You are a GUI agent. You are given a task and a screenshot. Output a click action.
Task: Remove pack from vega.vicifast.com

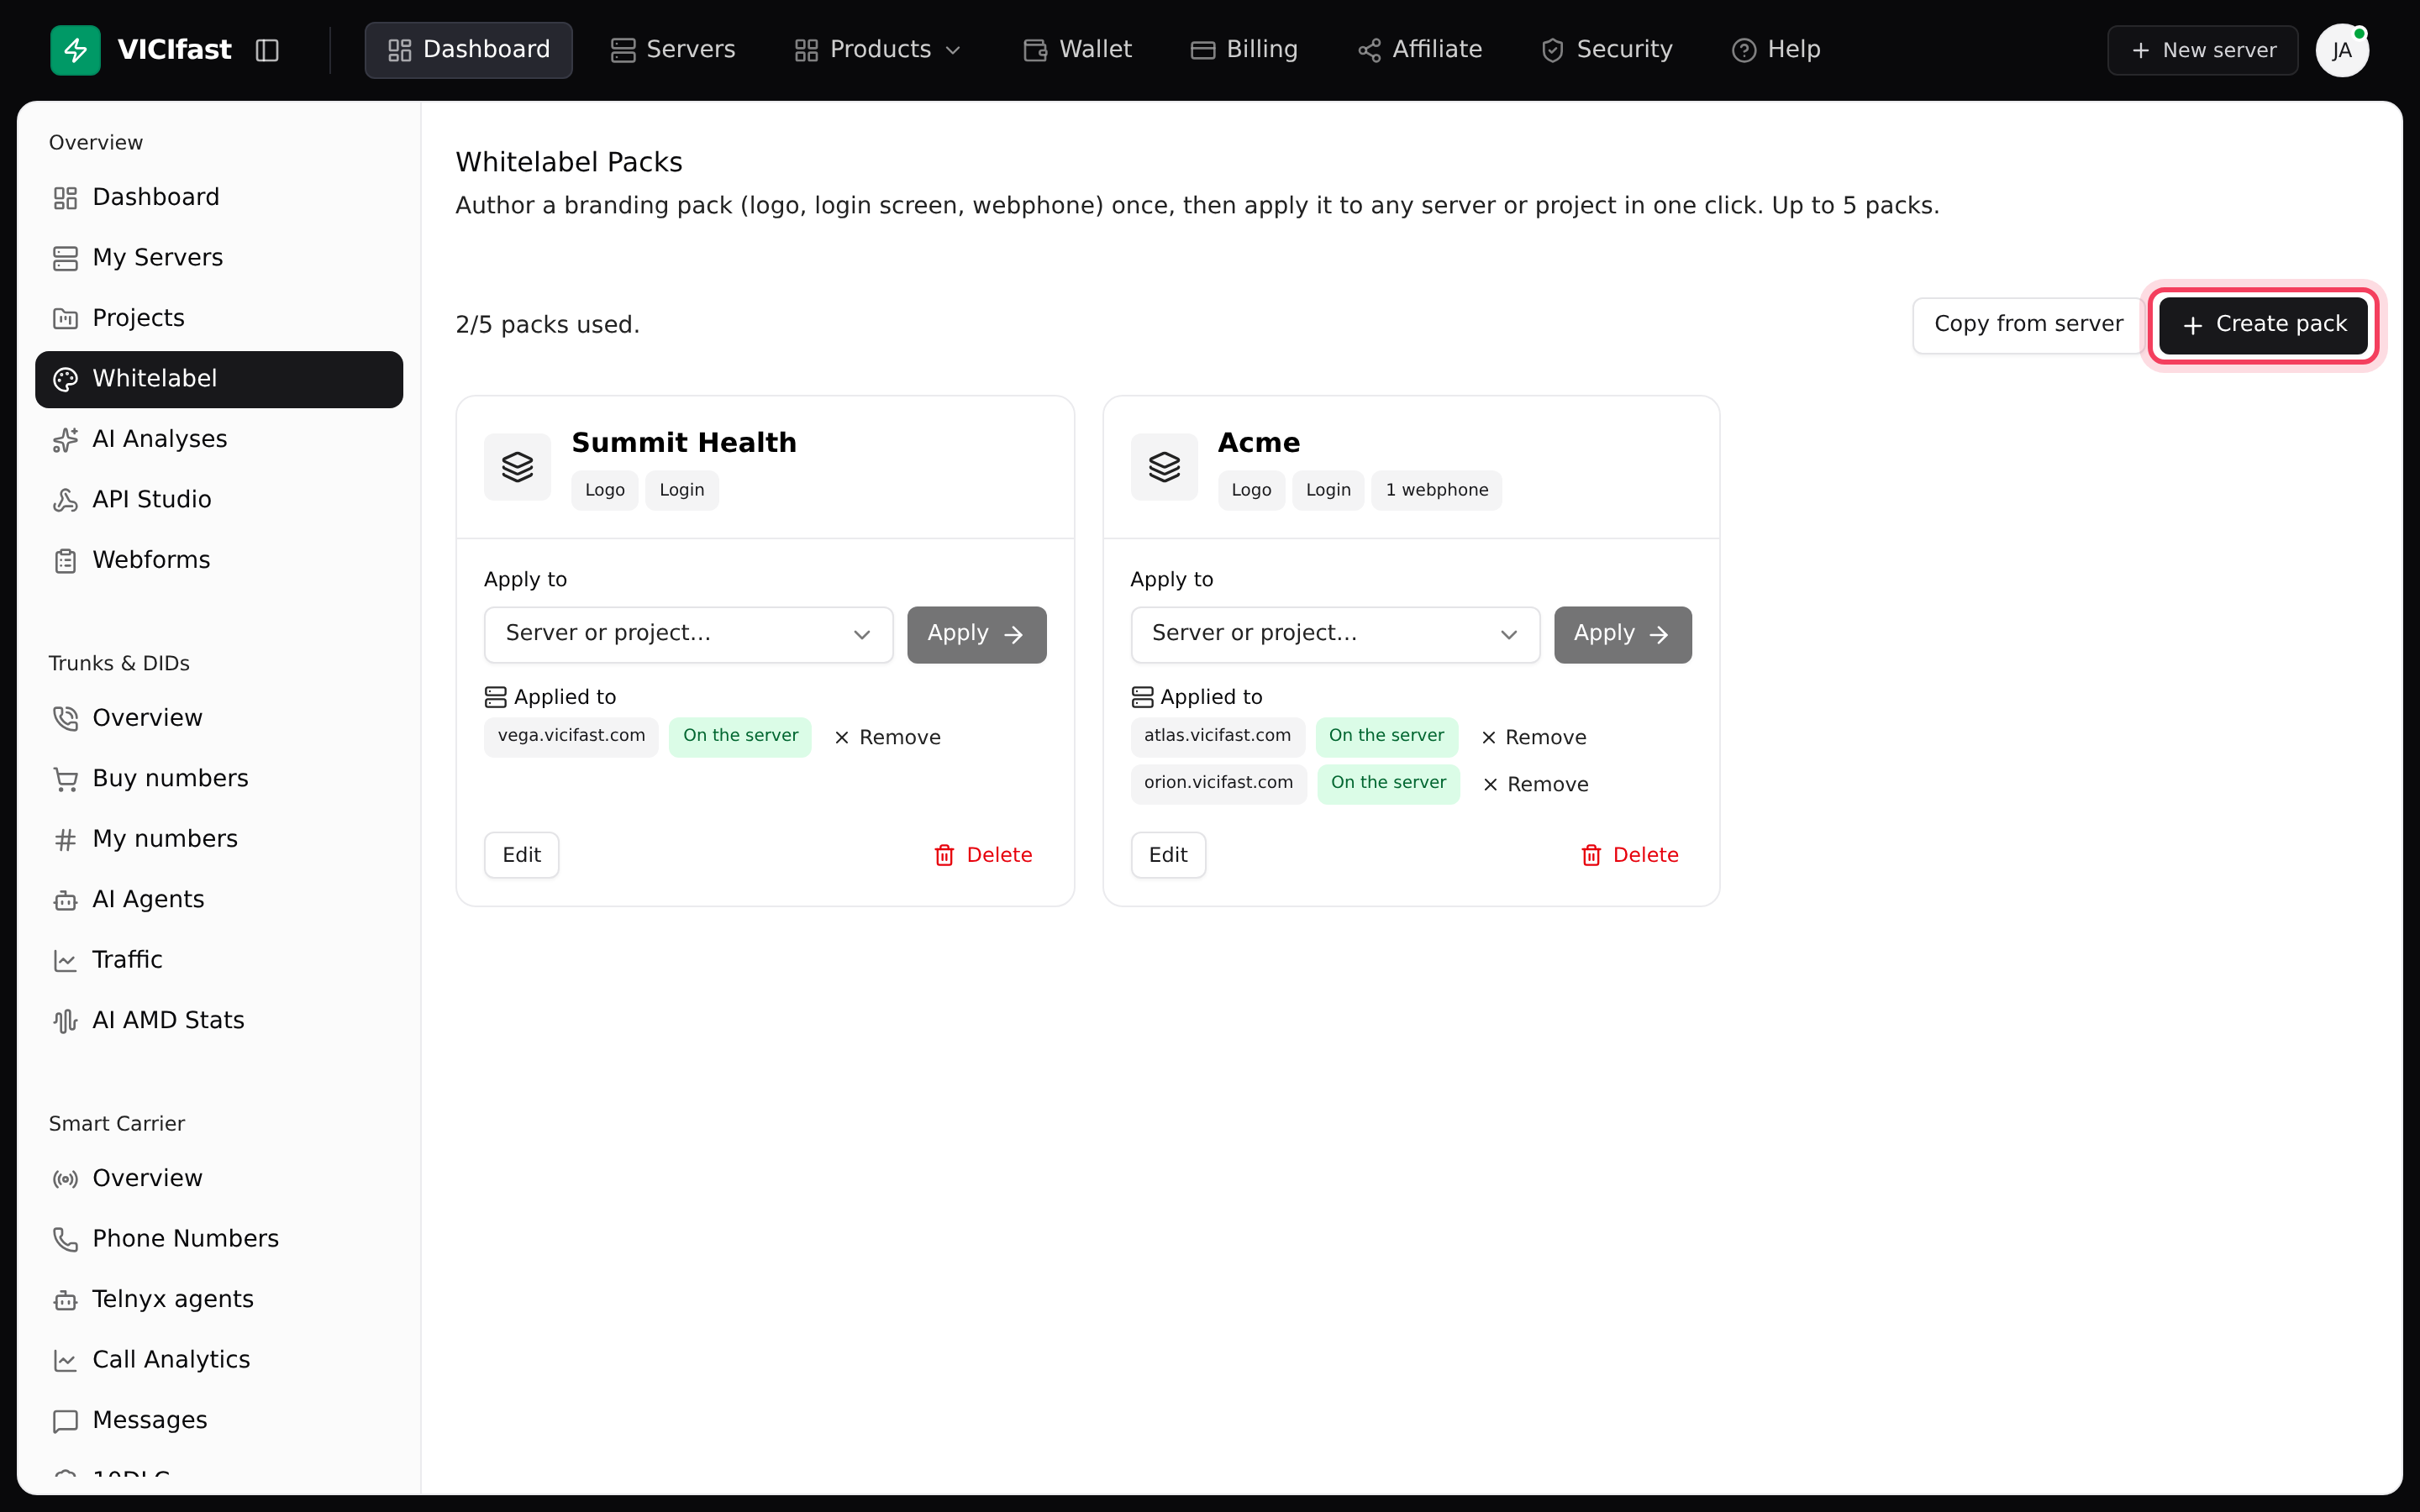coord(887,737)
